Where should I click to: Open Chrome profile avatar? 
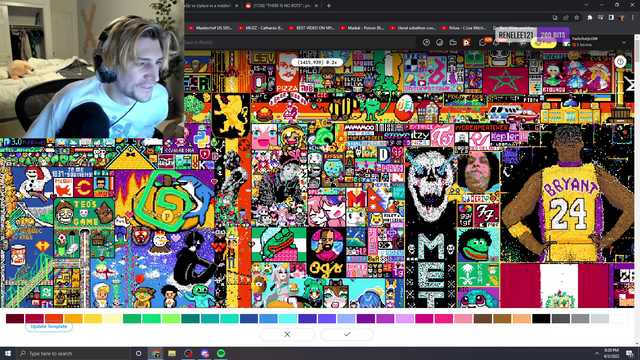pyautogui.click(x=622, y=18)
